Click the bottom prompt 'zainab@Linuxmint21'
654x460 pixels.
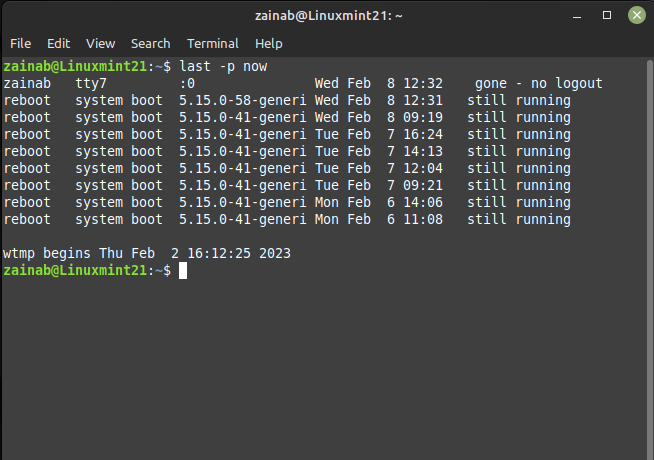click(x=75, y=271)
